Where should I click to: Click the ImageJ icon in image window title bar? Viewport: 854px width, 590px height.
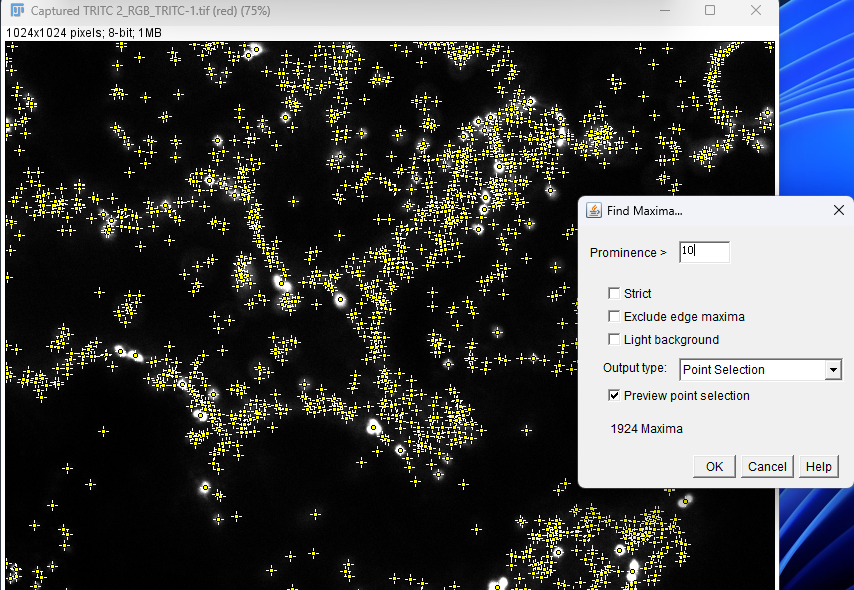17,10
